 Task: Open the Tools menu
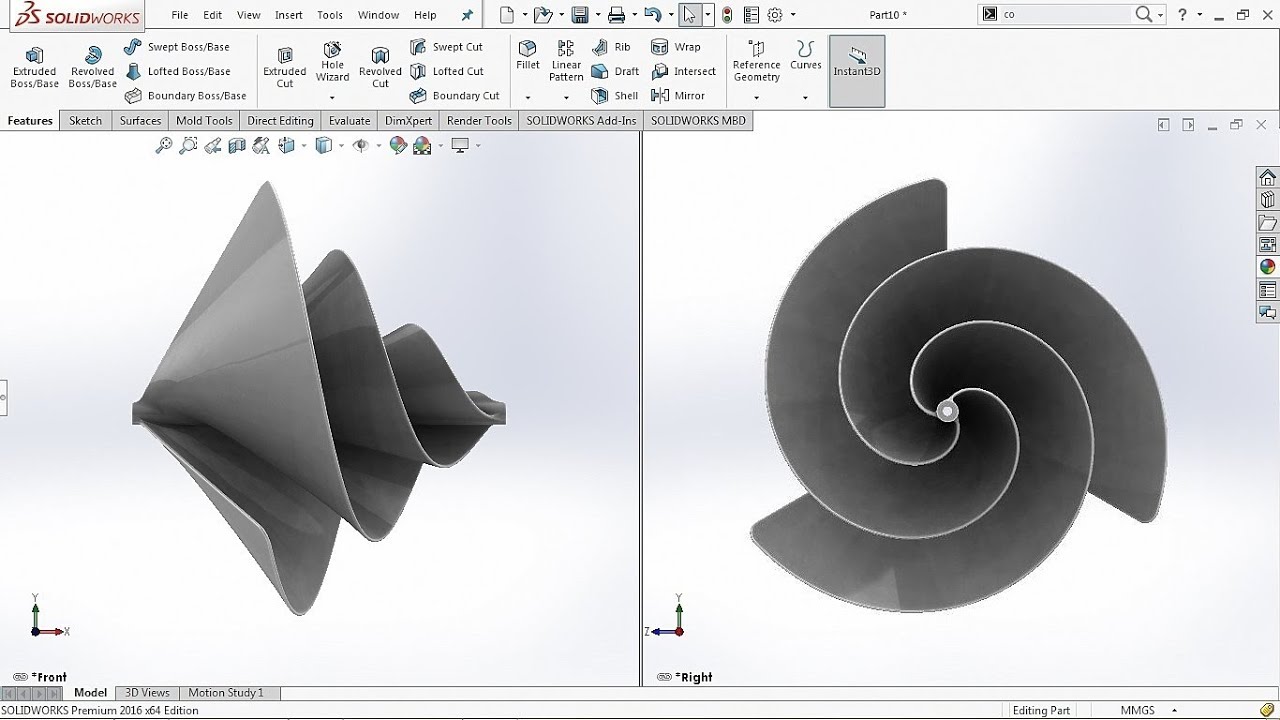point(330,15)
